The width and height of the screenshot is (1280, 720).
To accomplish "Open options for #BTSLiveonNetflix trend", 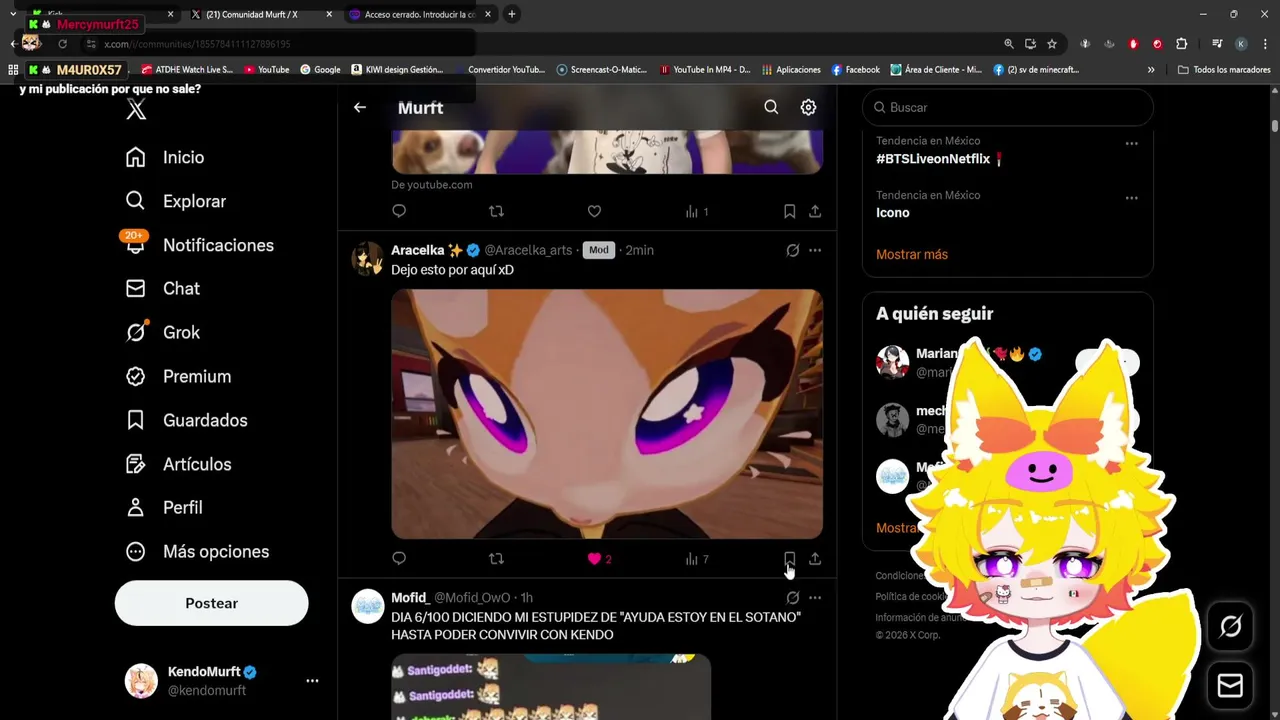I will [x=1131, y=144].
